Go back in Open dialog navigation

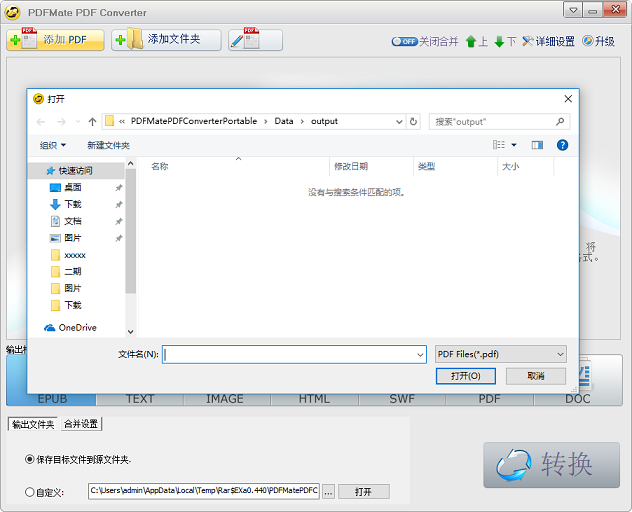(41, 121)
